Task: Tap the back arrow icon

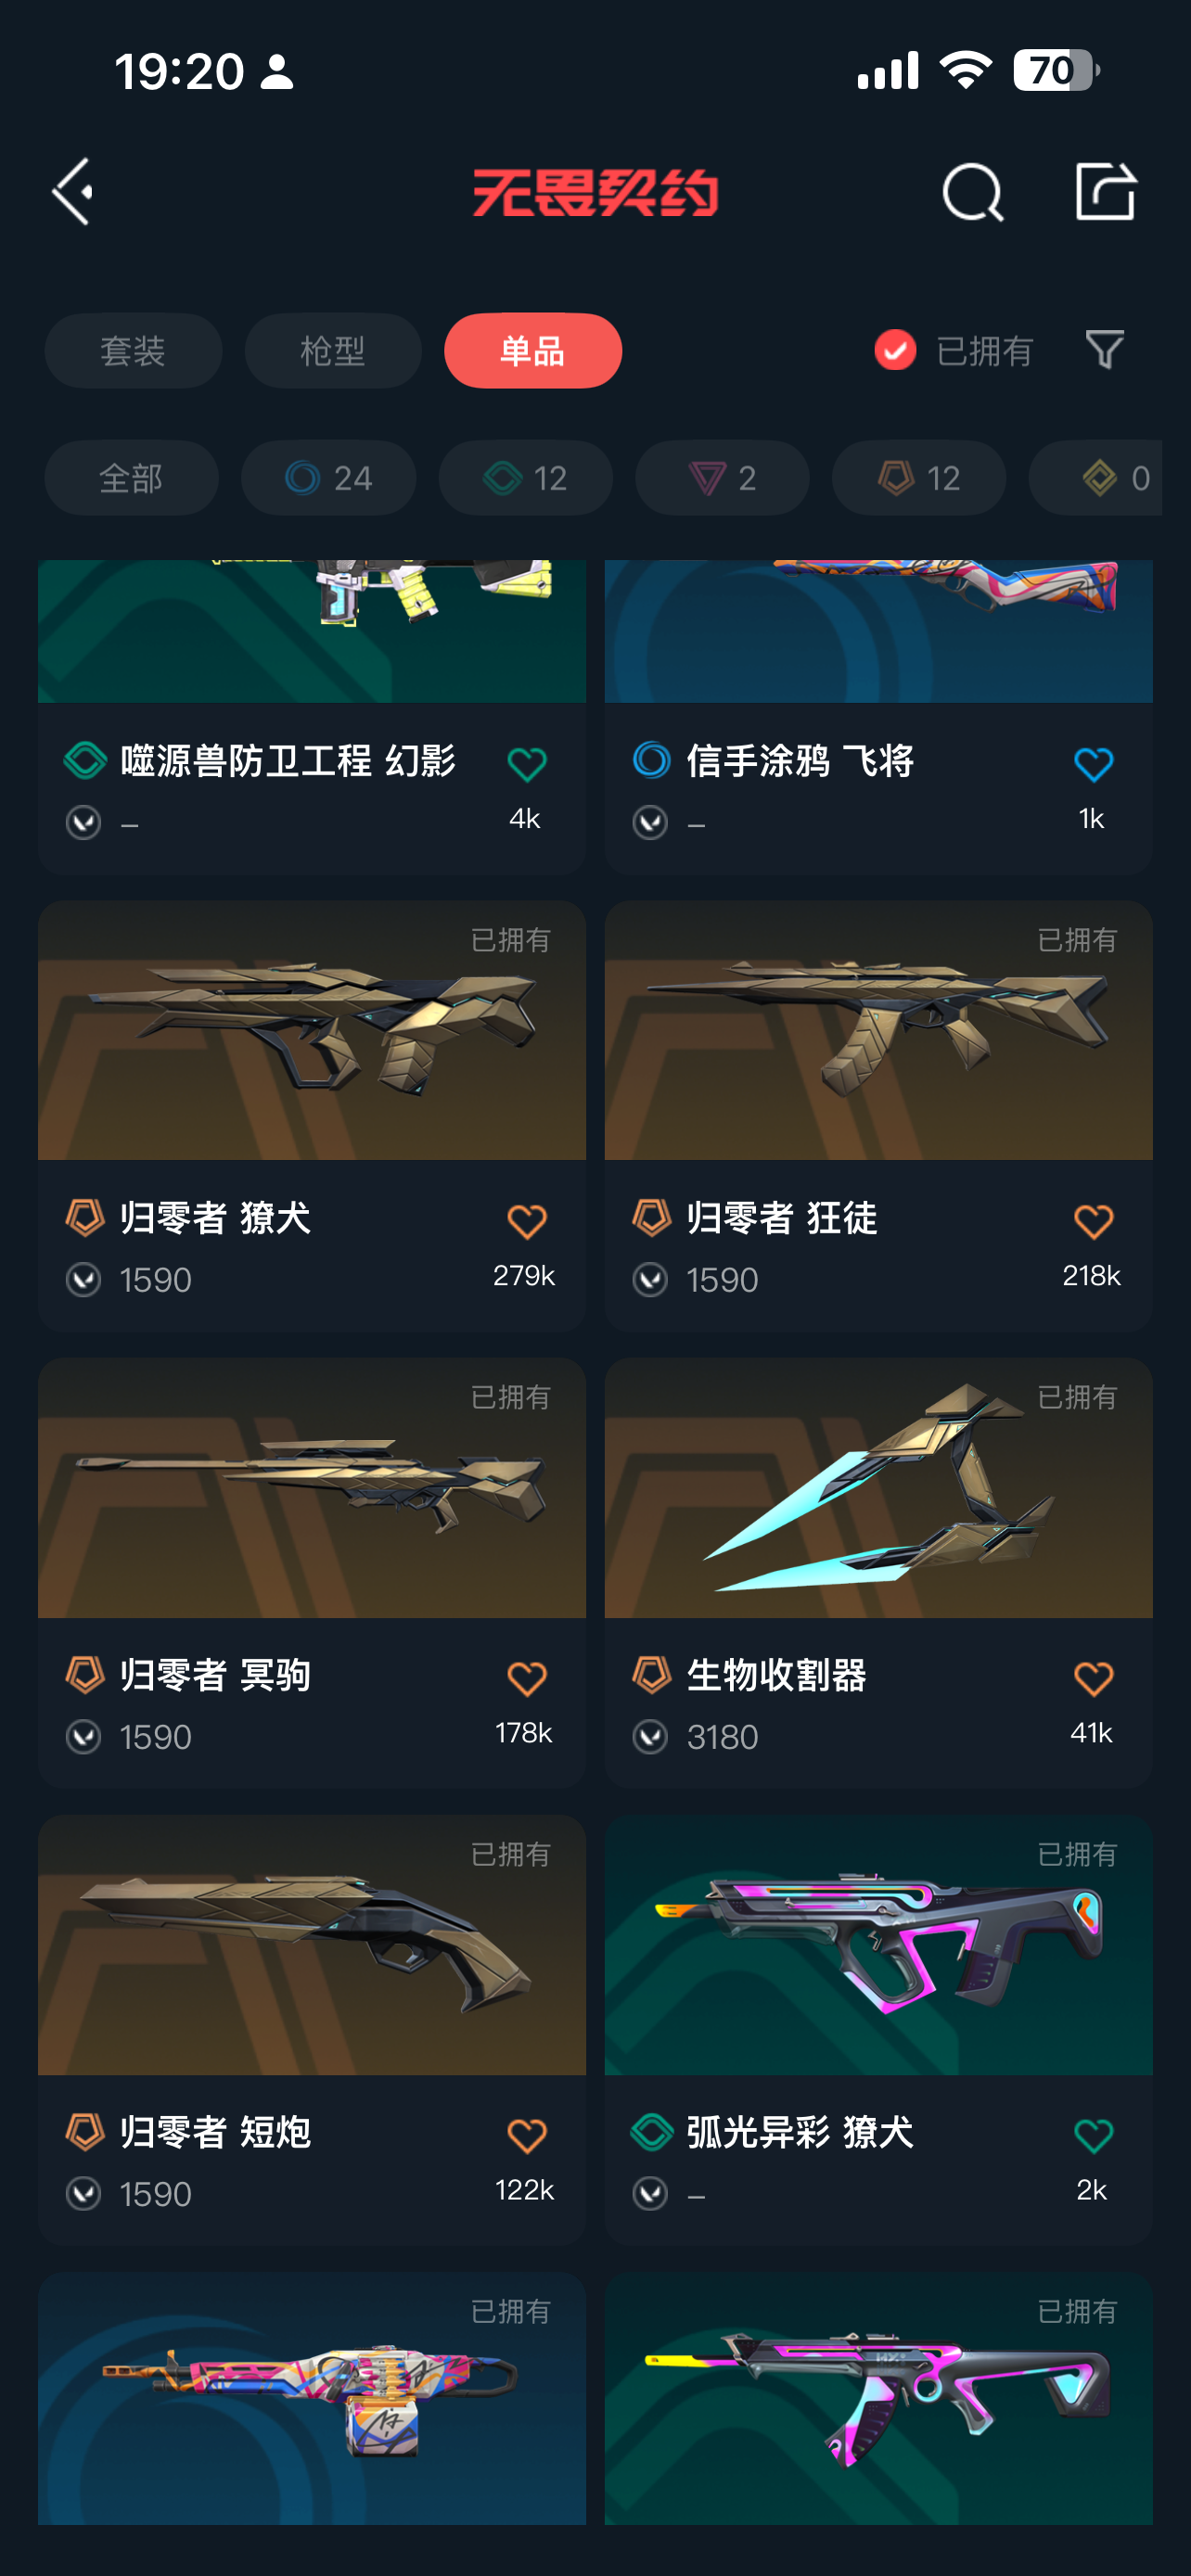Action: click(x=73, y=191)
